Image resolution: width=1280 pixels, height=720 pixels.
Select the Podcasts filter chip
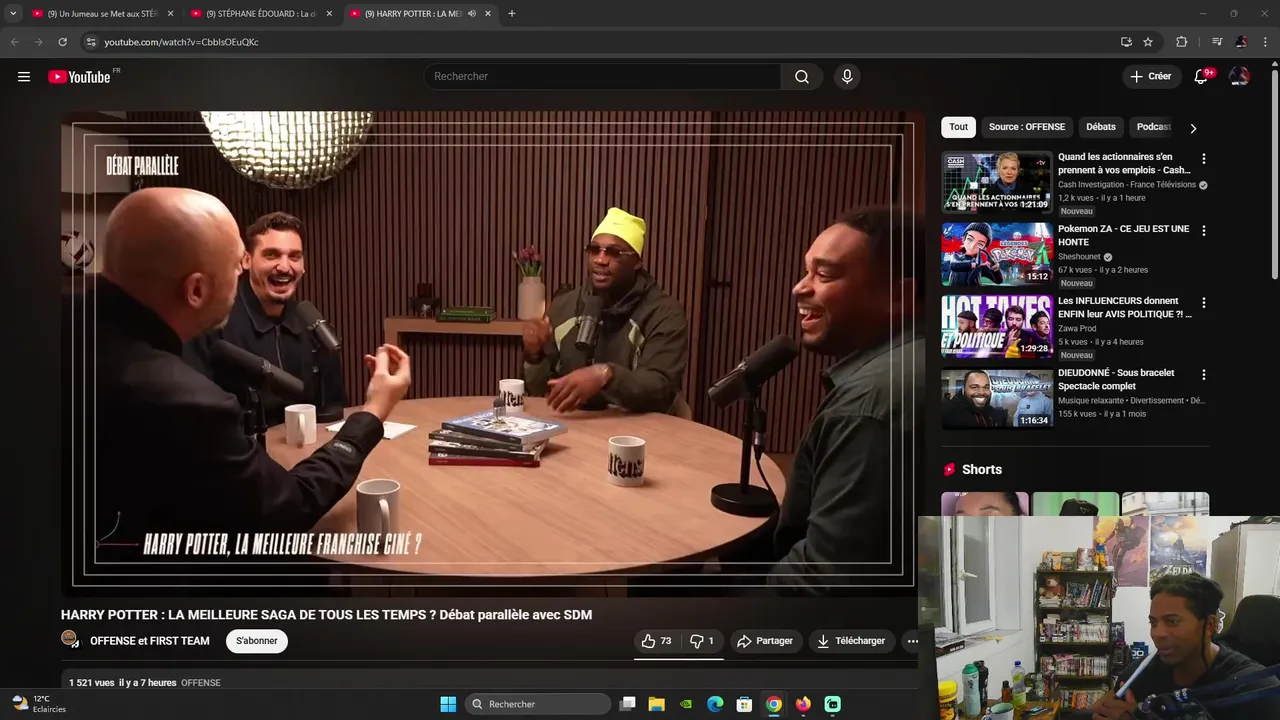tap(1152, 127)
